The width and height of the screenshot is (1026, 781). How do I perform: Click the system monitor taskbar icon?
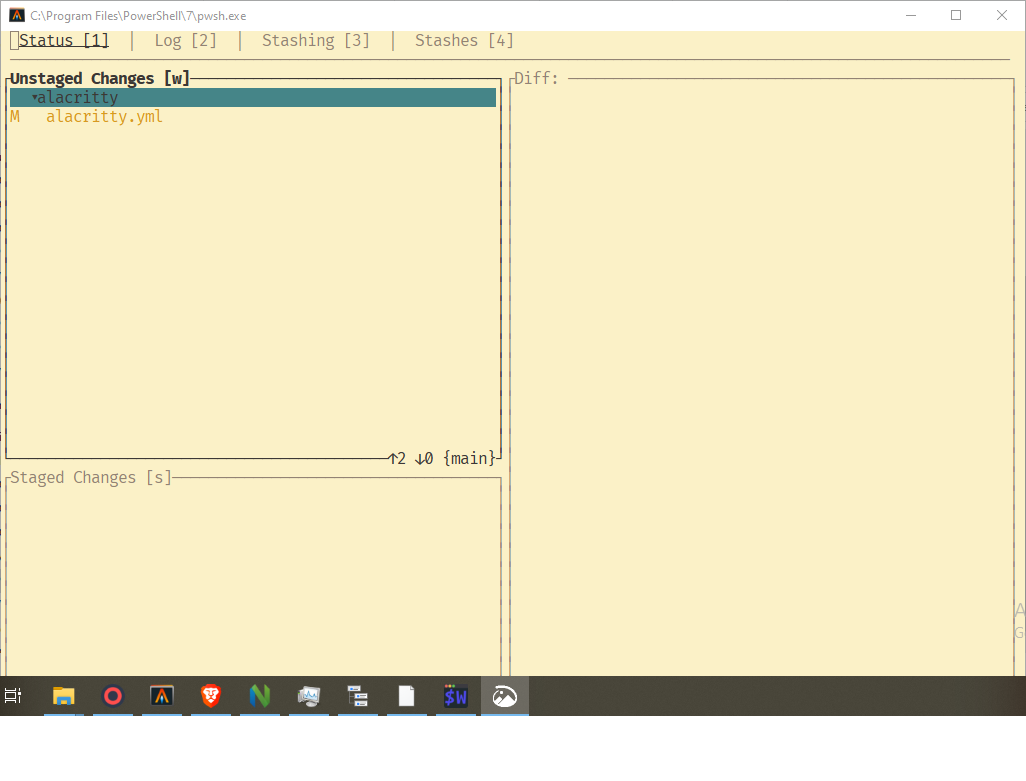point(308,696)
